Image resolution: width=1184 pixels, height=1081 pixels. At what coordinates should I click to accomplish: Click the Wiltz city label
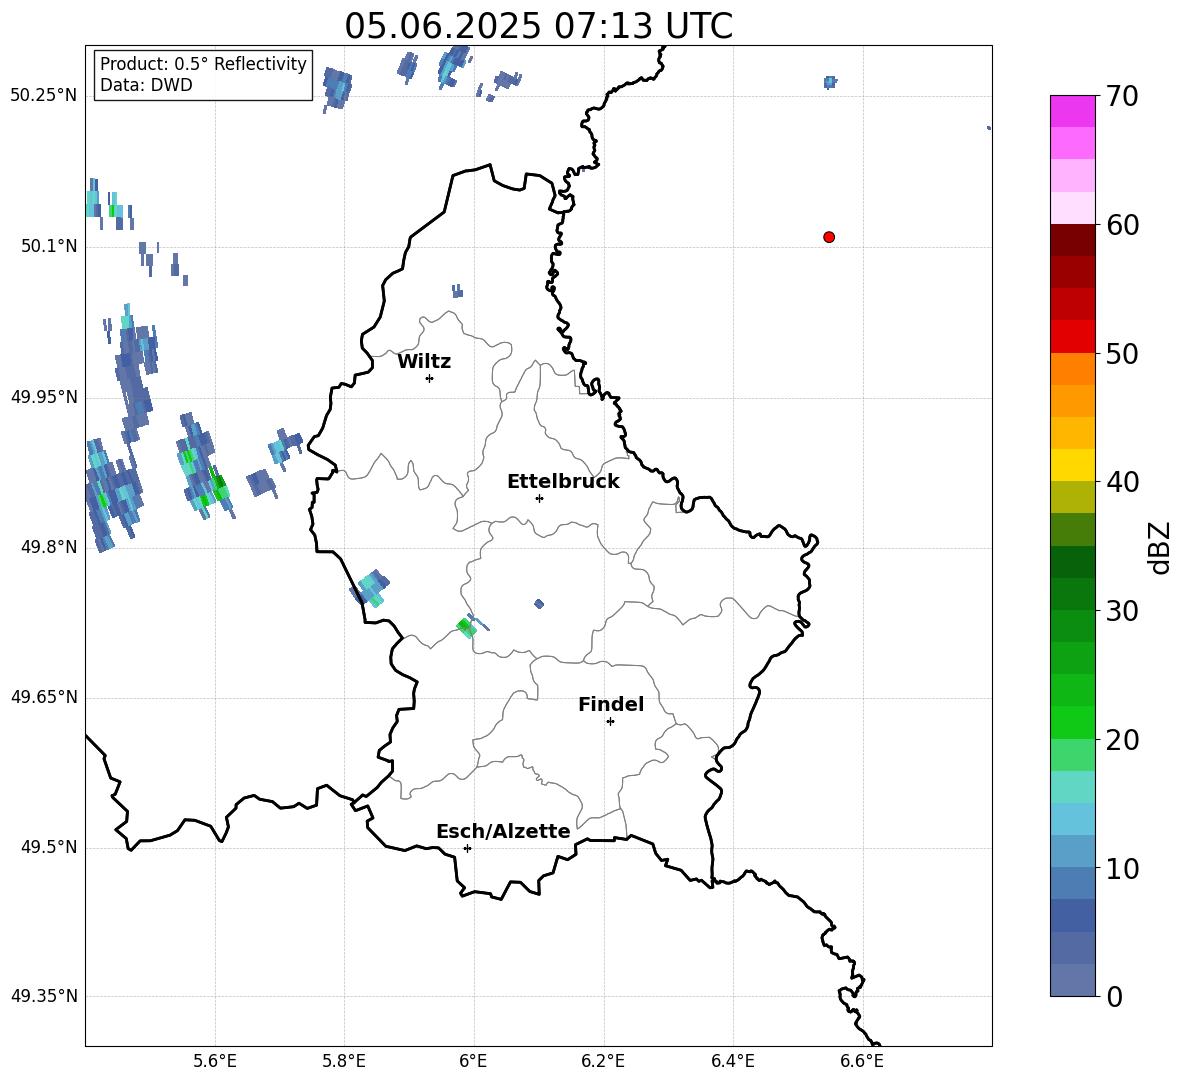(424, 362)
